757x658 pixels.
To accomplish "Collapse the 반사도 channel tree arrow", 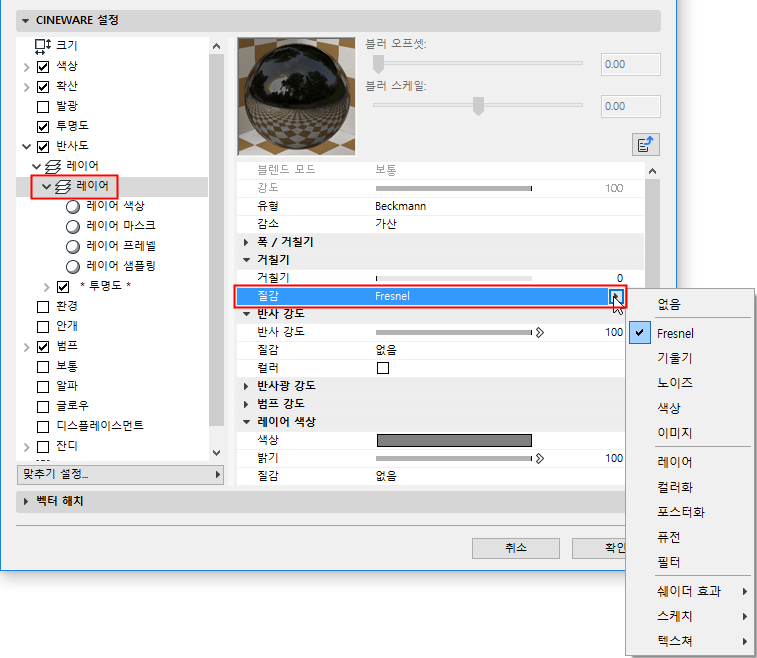I will pos(27,147).
